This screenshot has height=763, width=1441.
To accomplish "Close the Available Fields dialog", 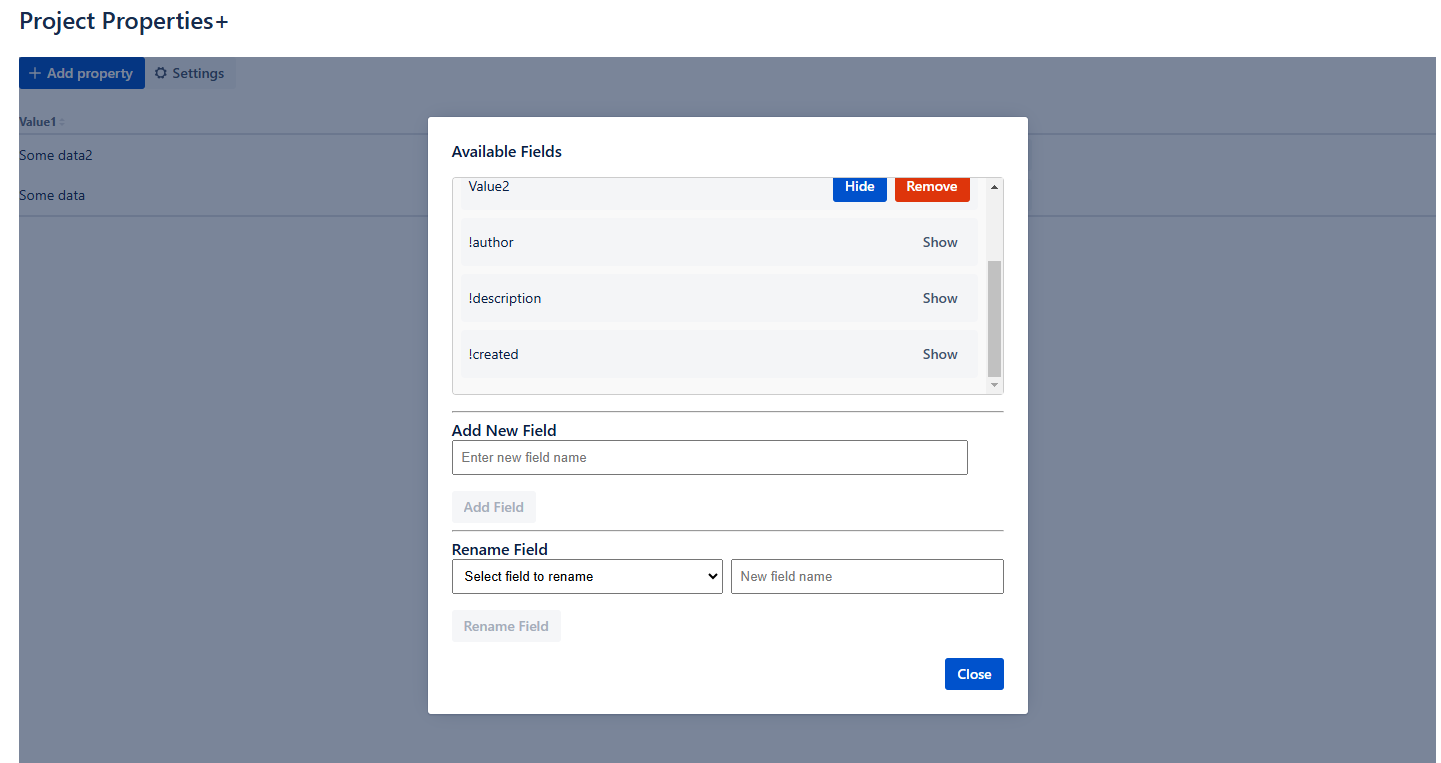I will pyautogui.click(x=973, y=675).
